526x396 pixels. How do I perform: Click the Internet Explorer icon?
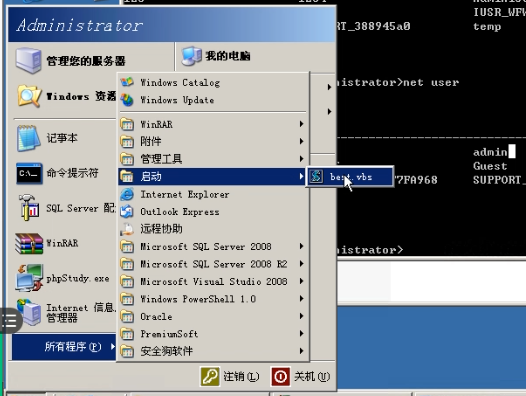tap(127, 194)
